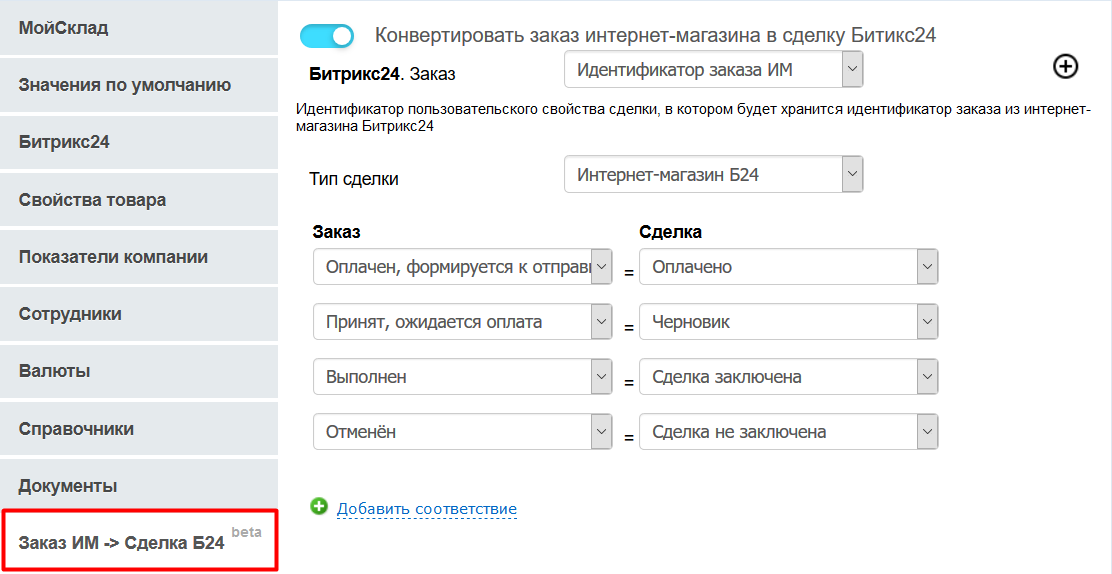
Task: Switch to Значения по умолчанию tab
Action: coord(138,85)
